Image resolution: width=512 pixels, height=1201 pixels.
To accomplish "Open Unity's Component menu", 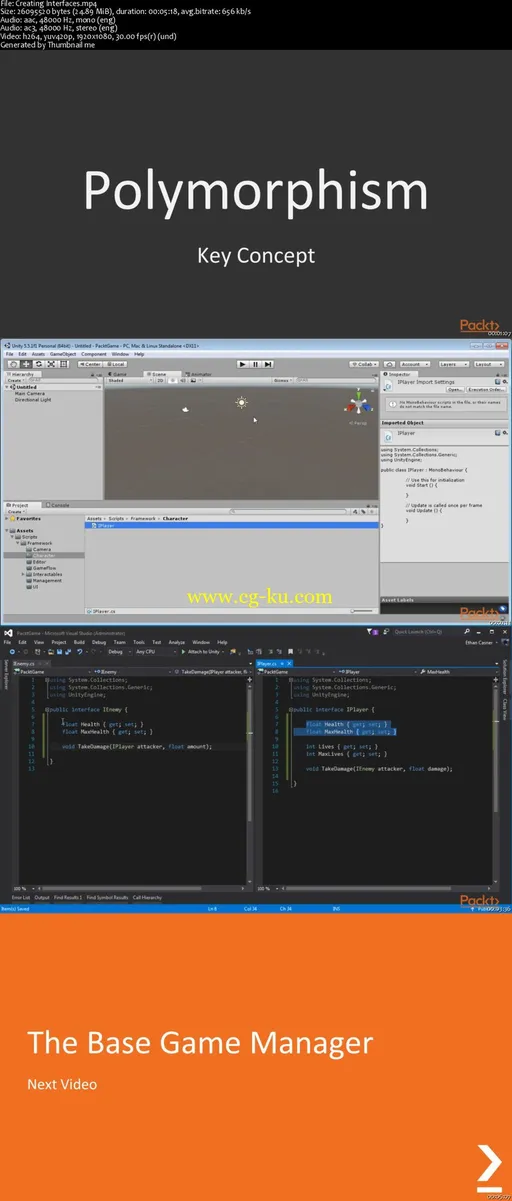I will tap(94, 354).
